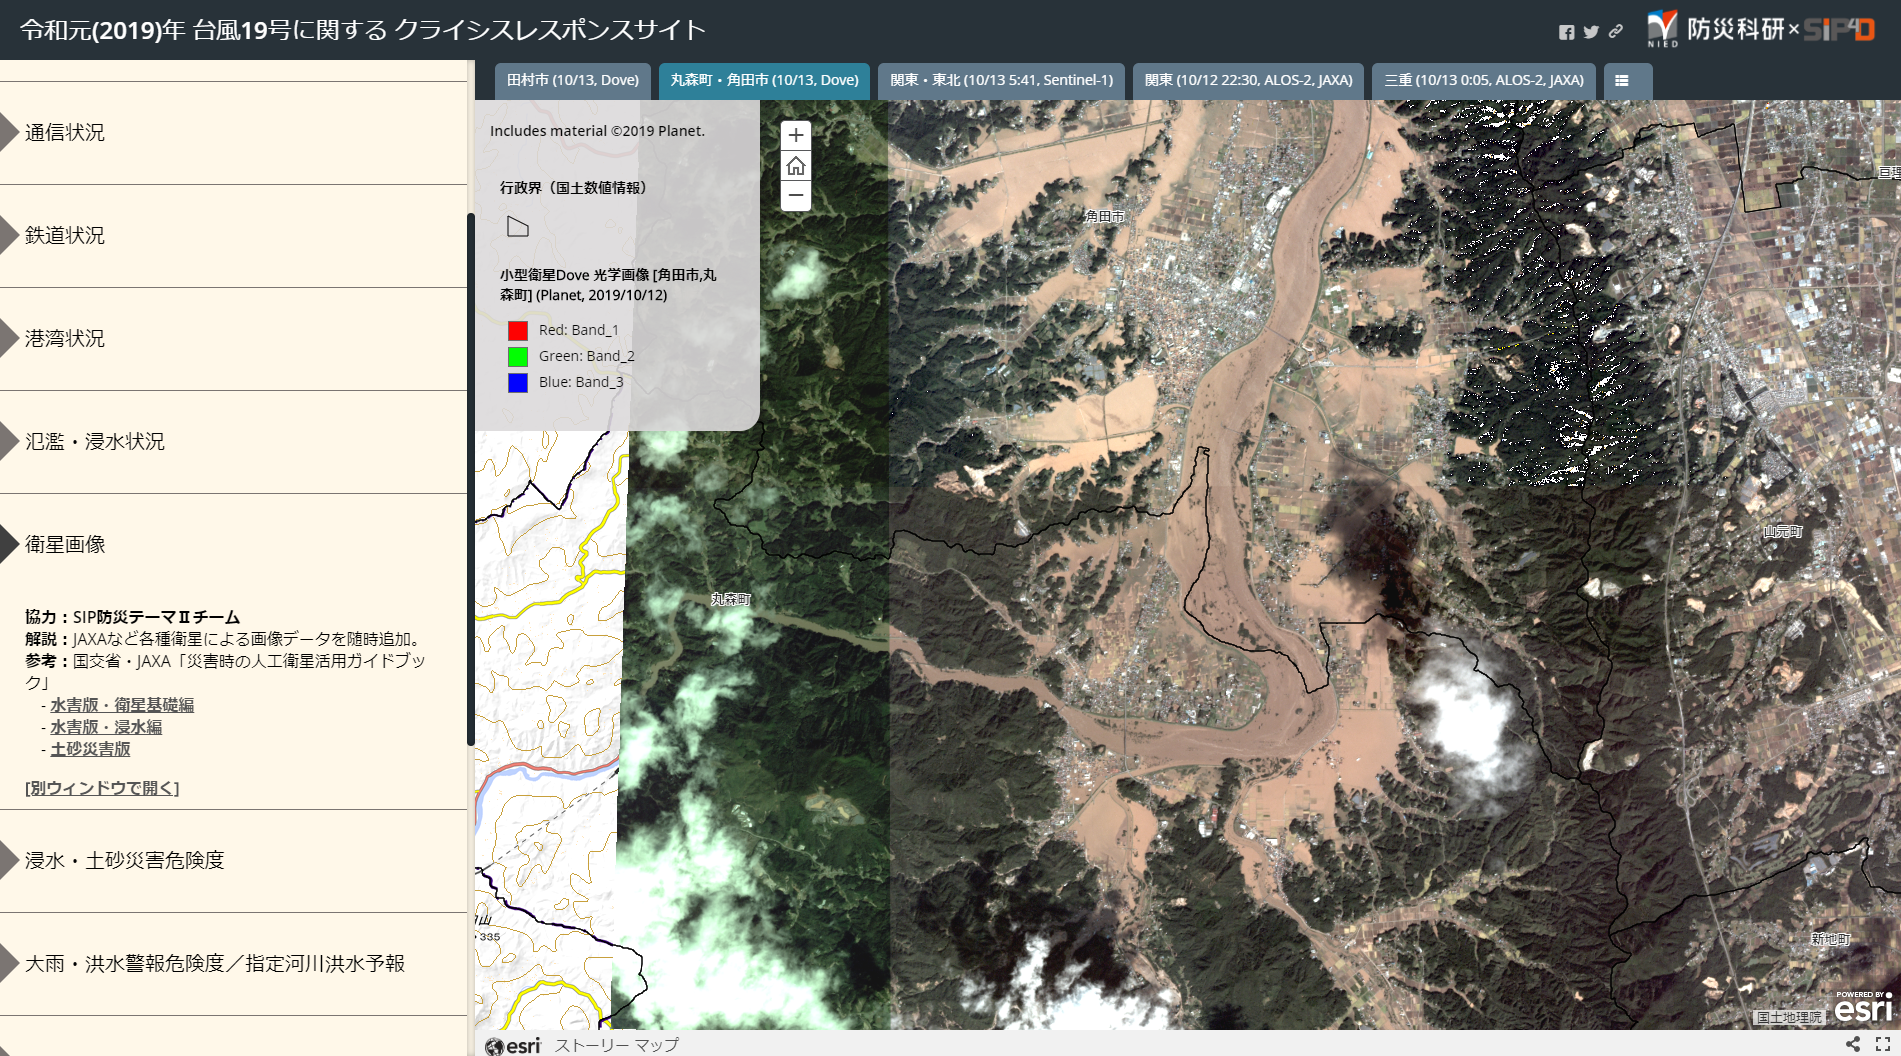Click the side panel vertical scrollbar
The image size is (1901, 1056).
[470, 480]
